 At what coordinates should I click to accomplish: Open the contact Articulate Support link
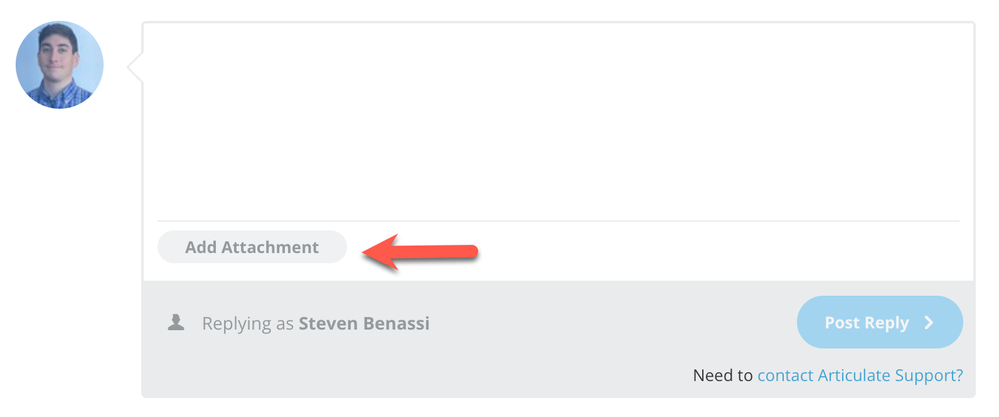click(x=860, y=376)
